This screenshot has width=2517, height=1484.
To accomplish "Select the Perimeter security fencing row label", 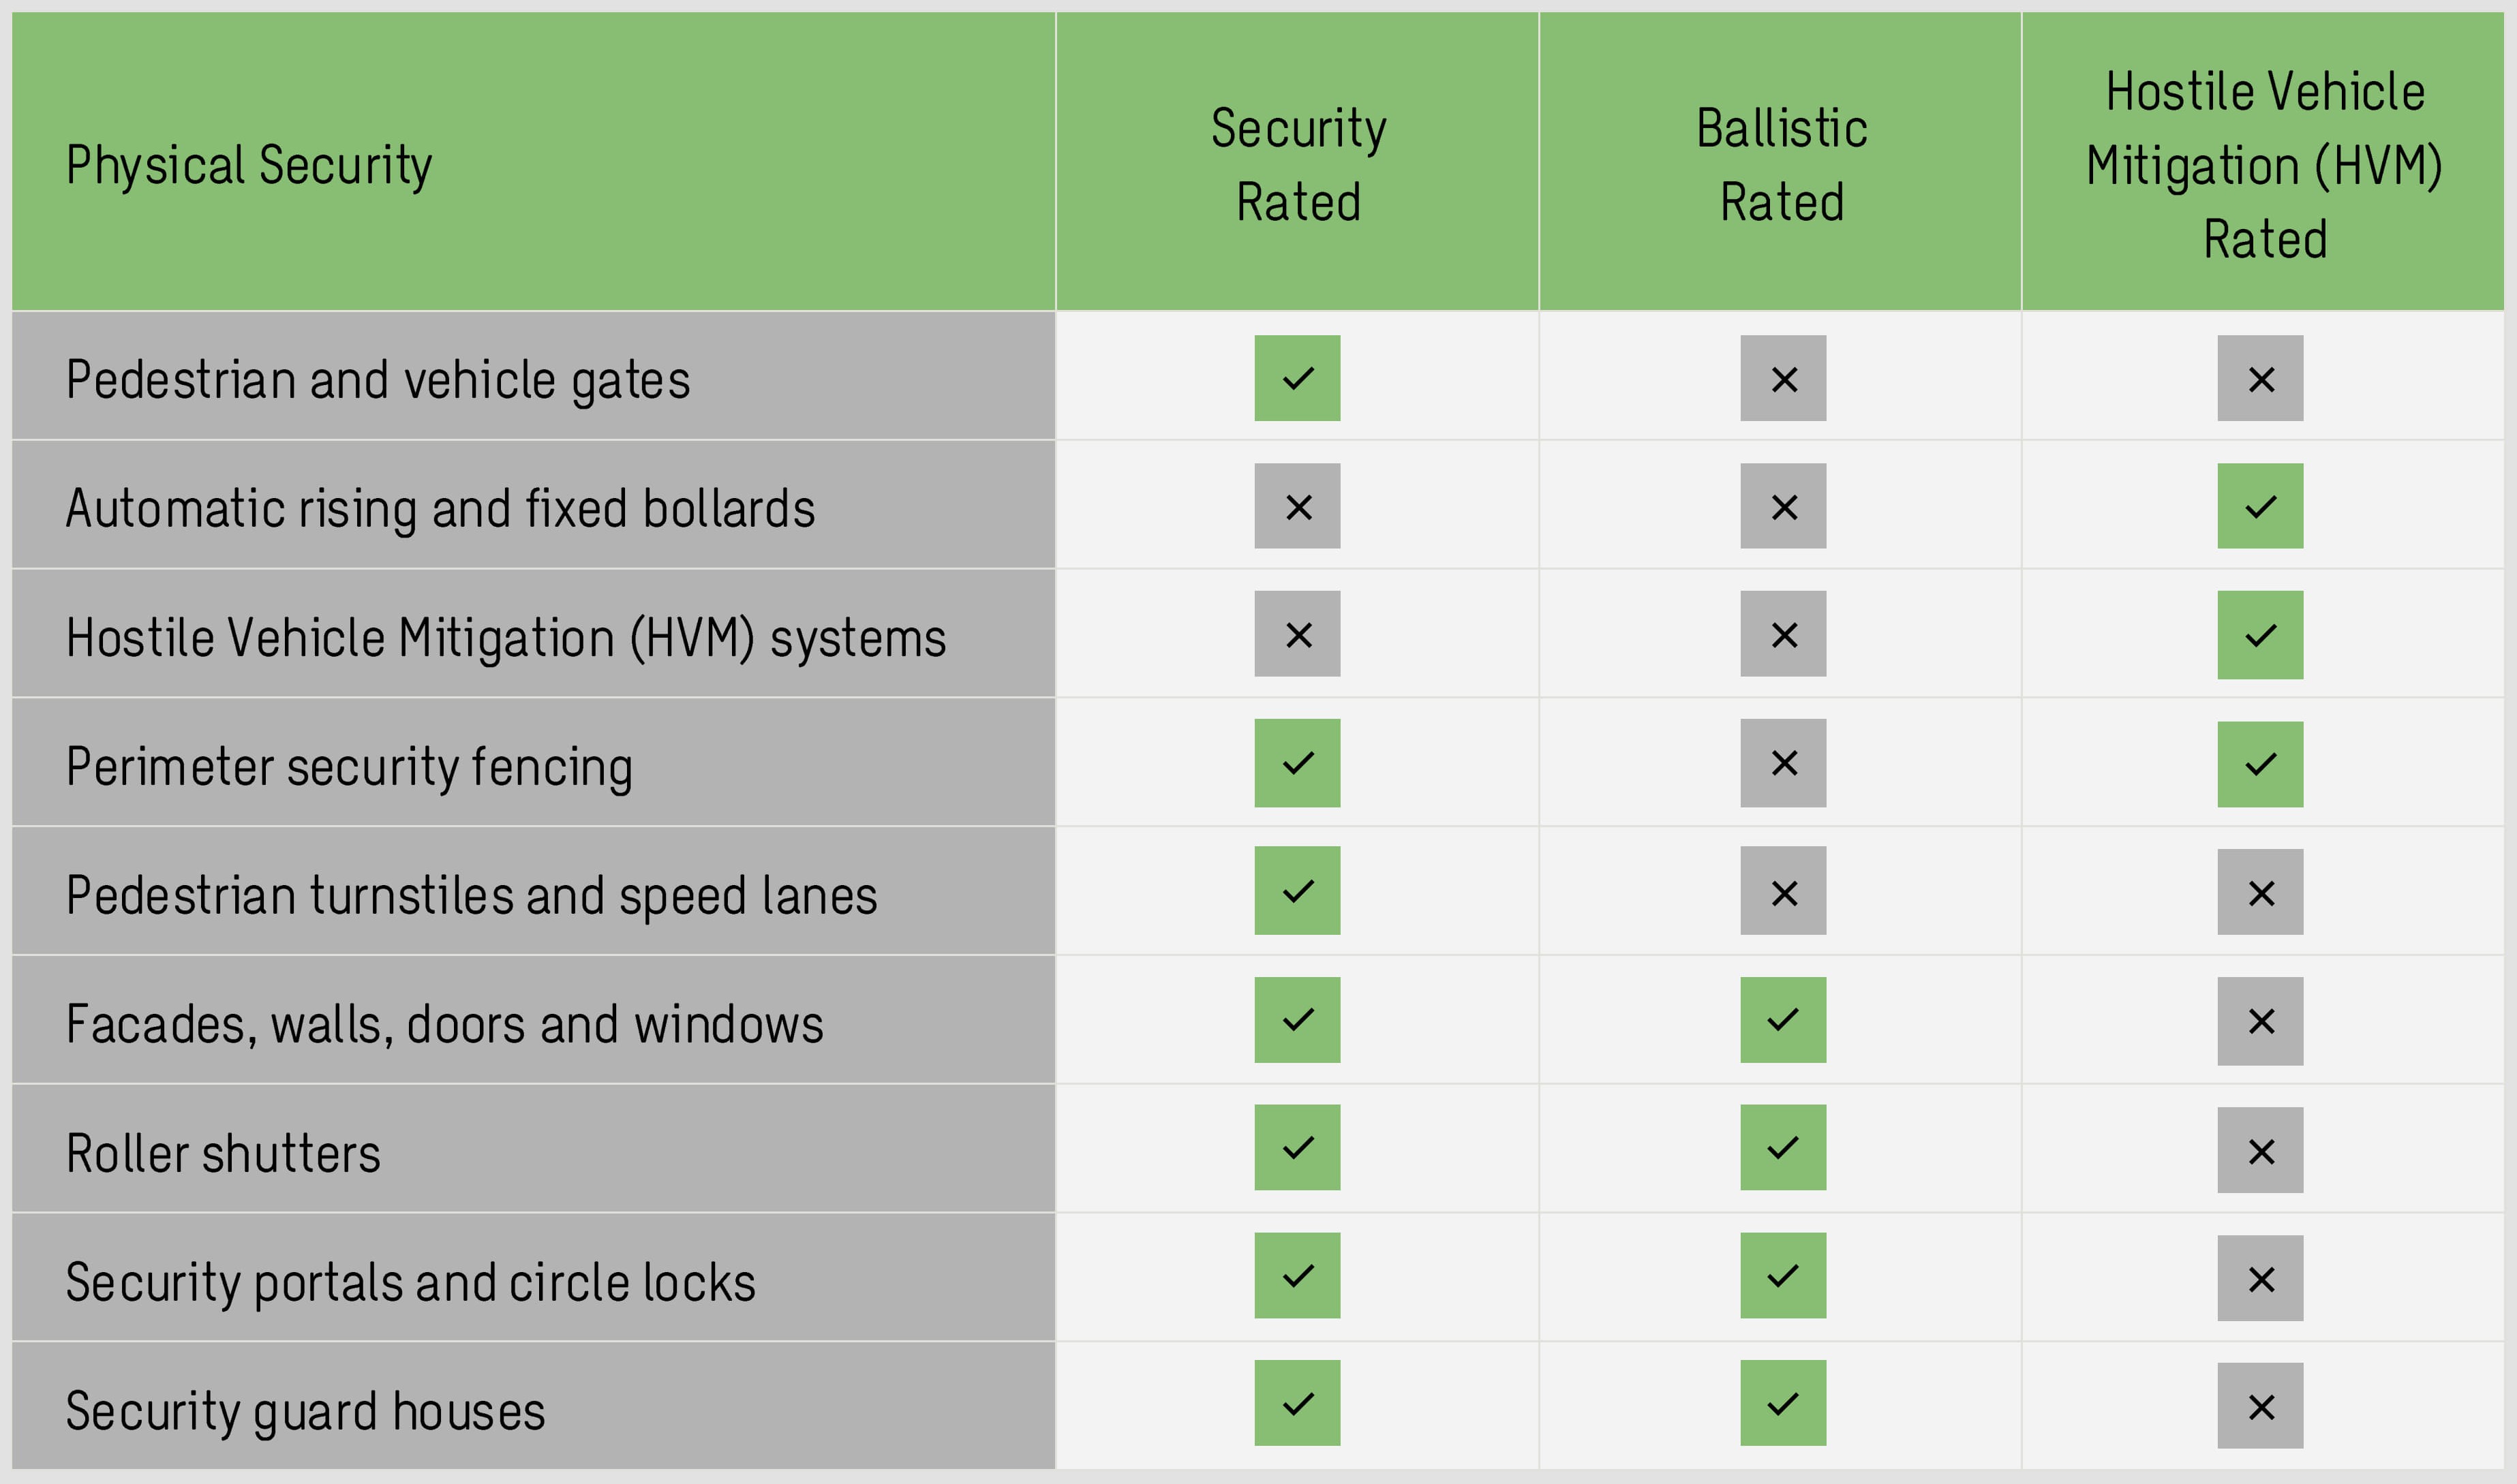I will pos(349,766).
